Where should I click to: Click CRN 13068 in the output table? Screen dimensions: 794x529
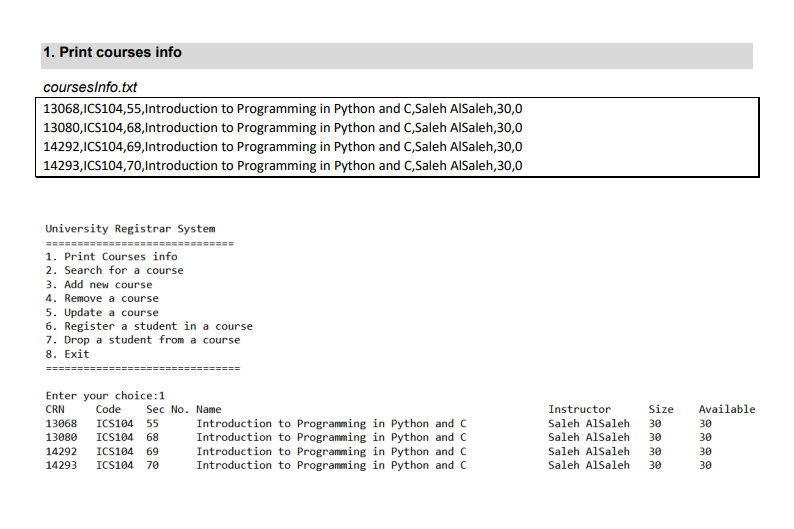61,423
